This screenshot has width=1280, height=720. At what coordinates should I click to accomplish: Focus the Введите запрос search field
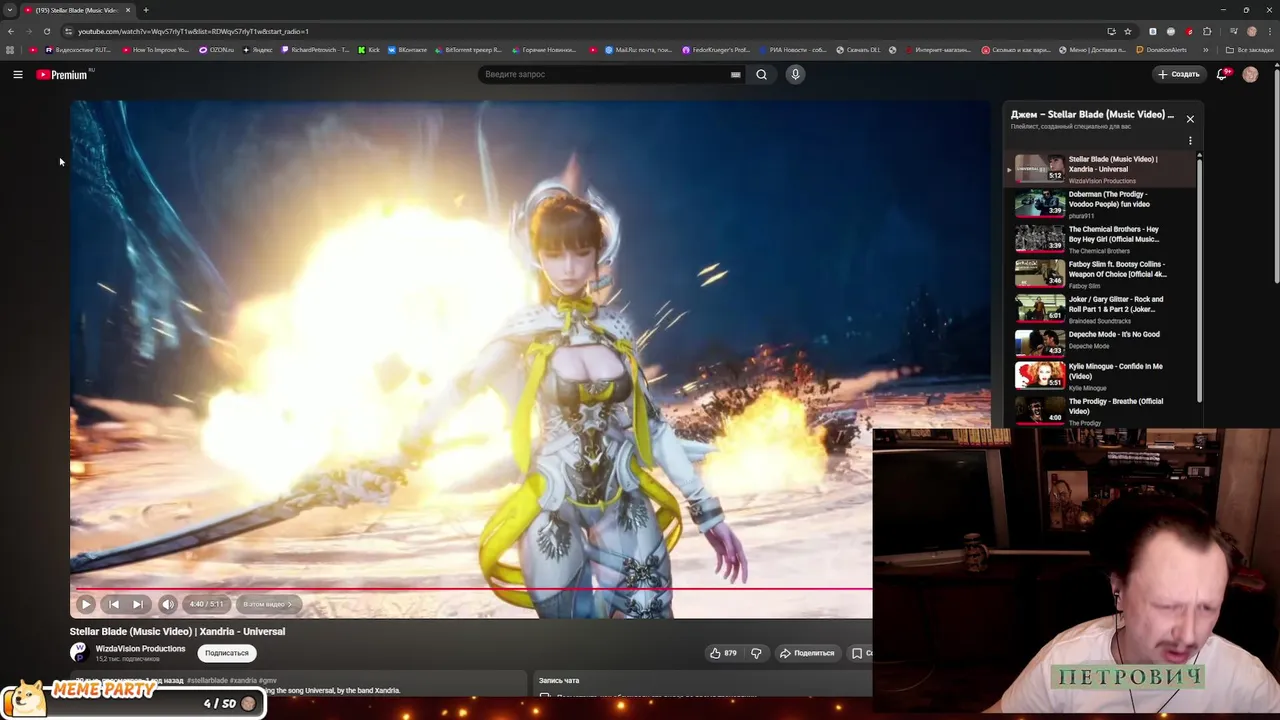(605, 74)
